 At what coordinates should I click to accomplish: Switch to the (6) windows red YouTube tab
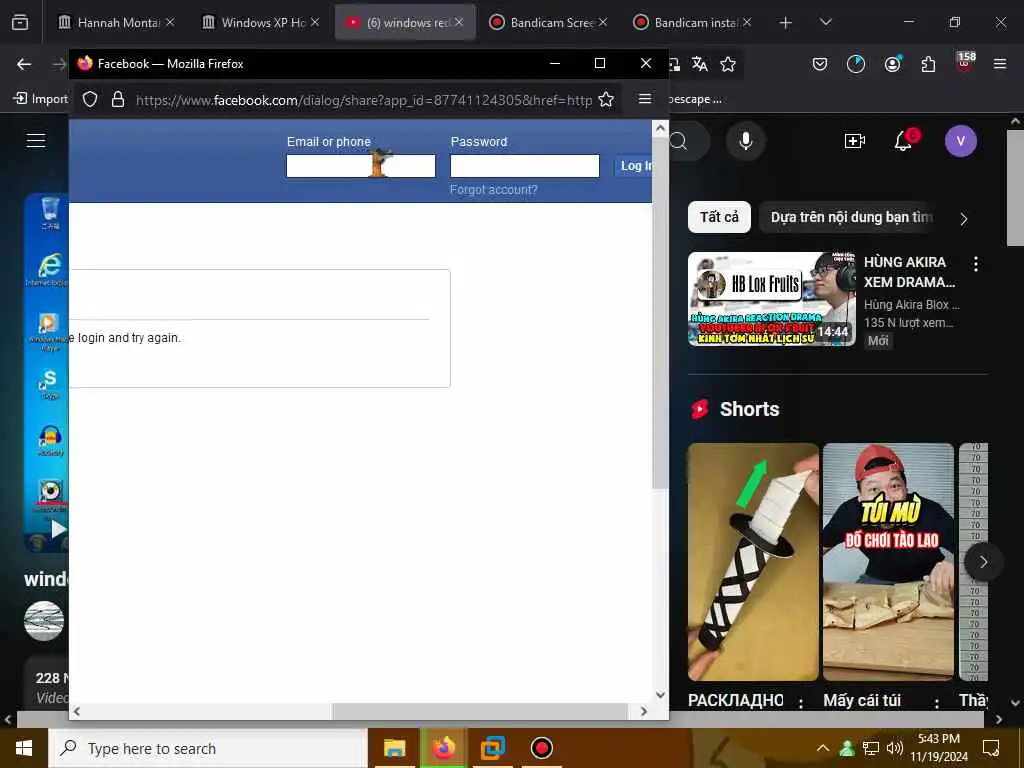point(405,22)
